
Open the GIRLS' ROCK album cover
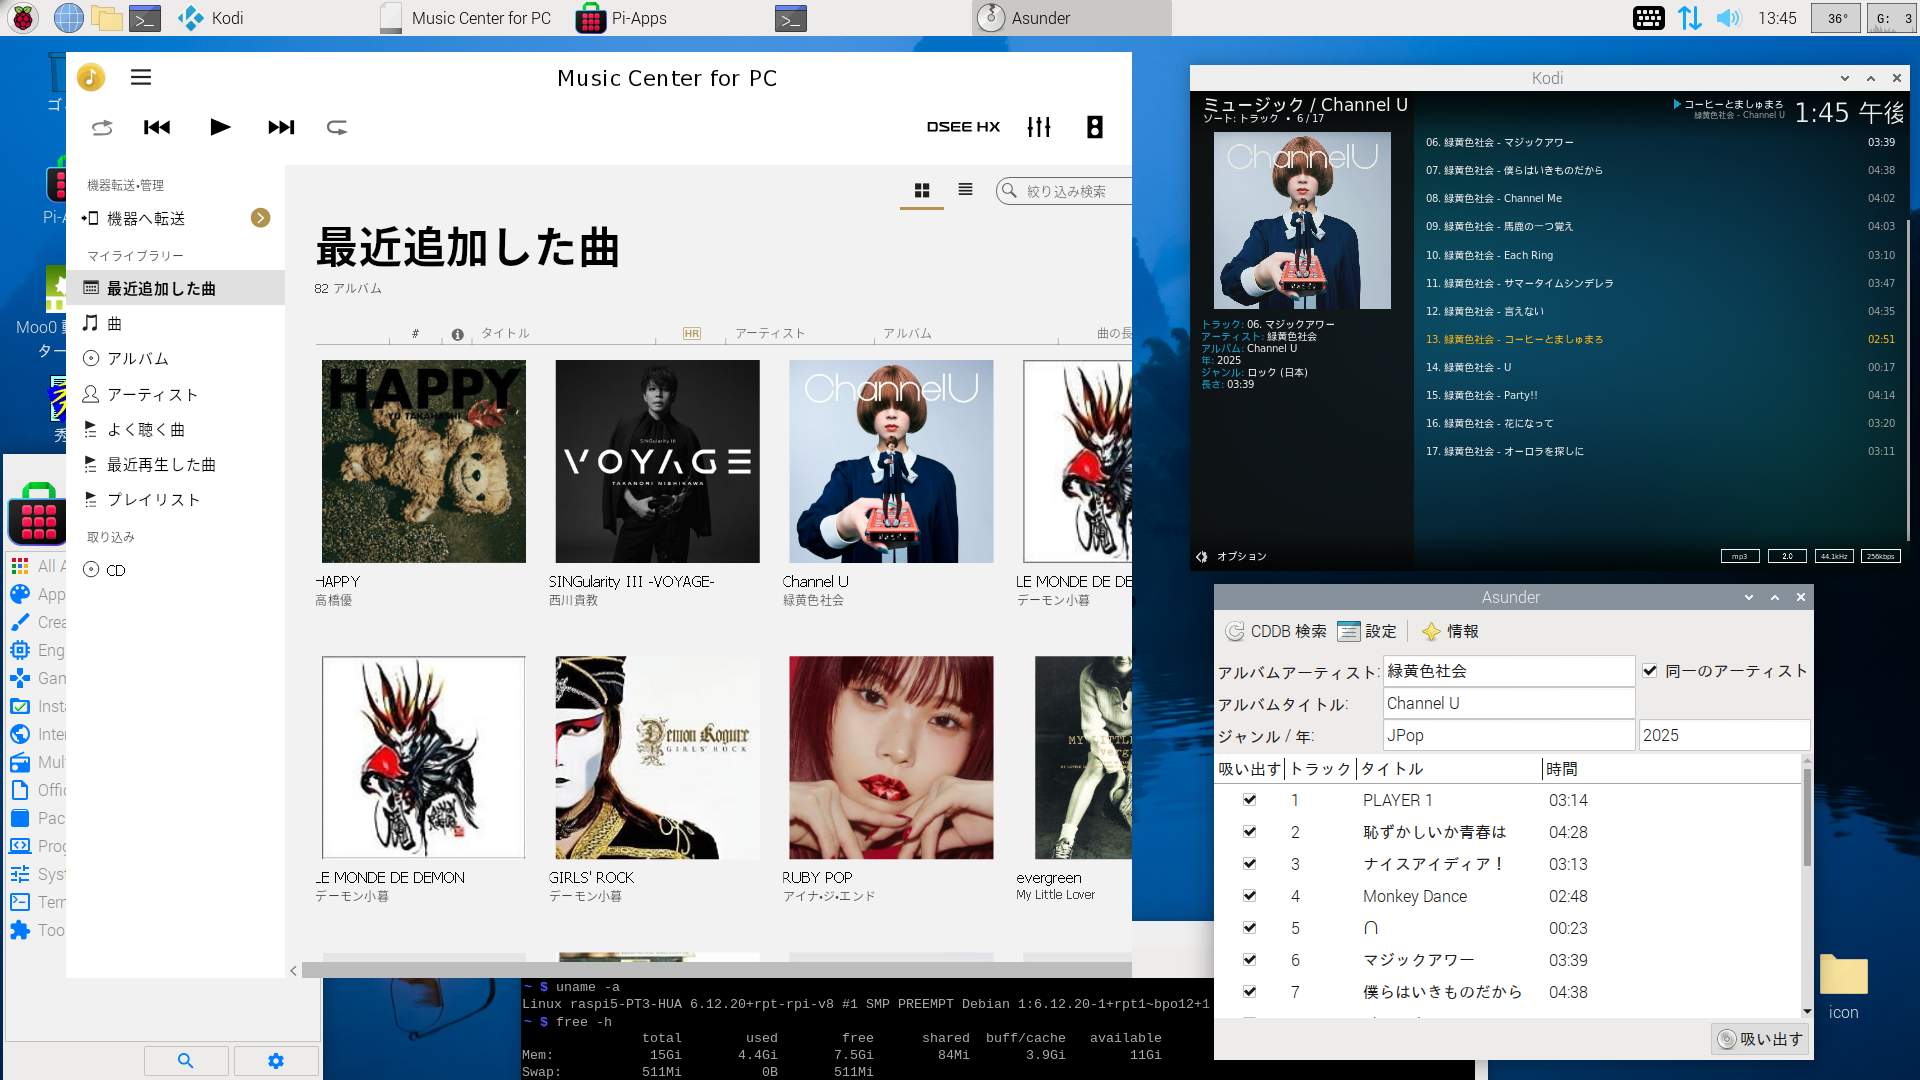657,757
